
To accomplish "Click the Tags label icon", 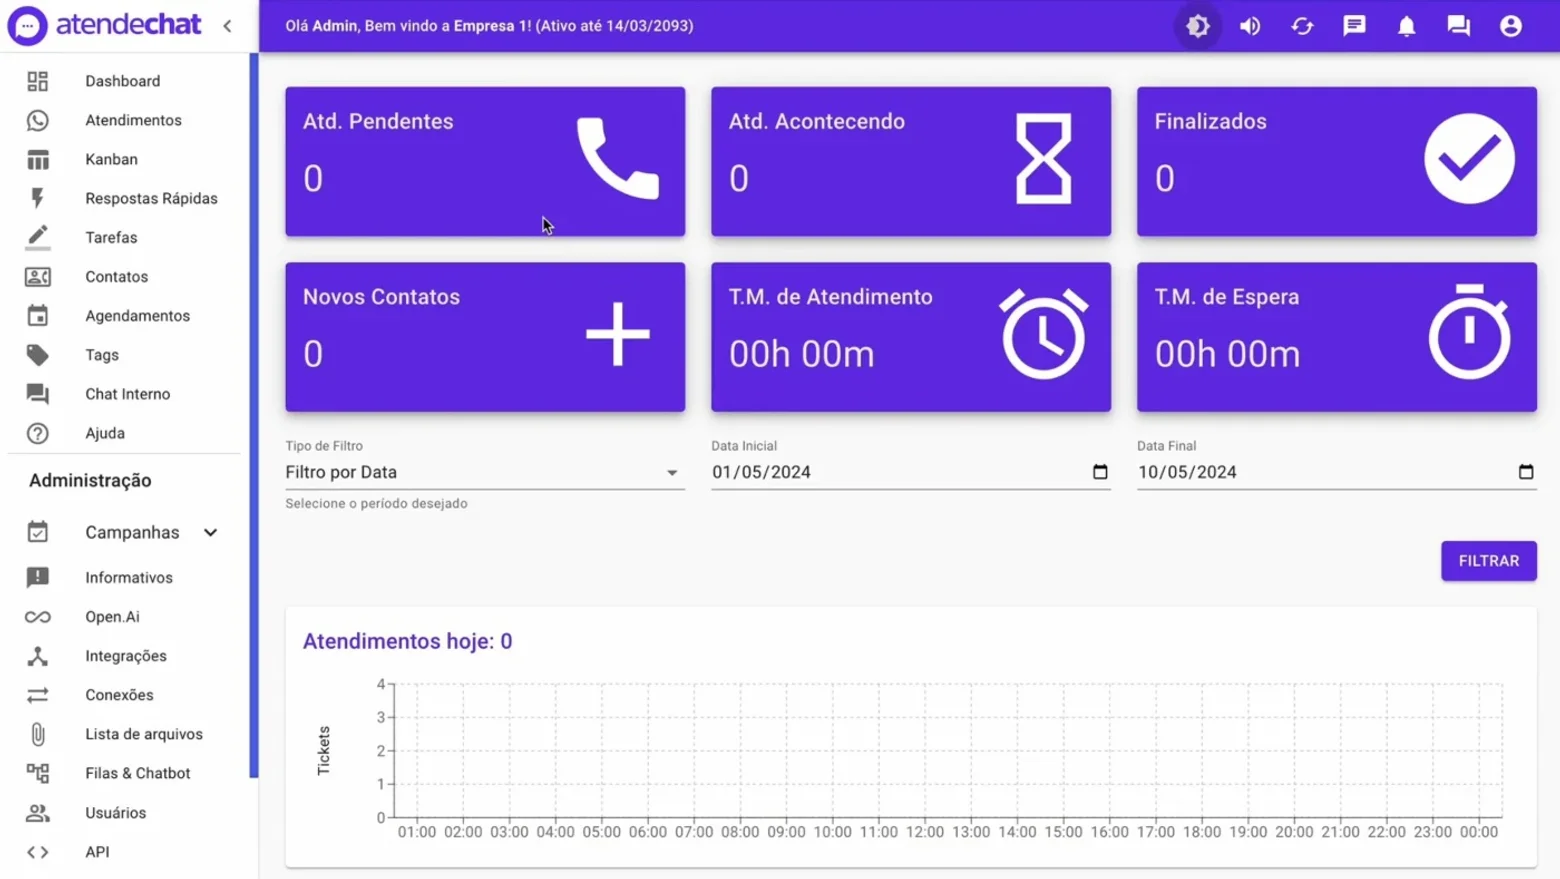I will (x=38, y=354).
